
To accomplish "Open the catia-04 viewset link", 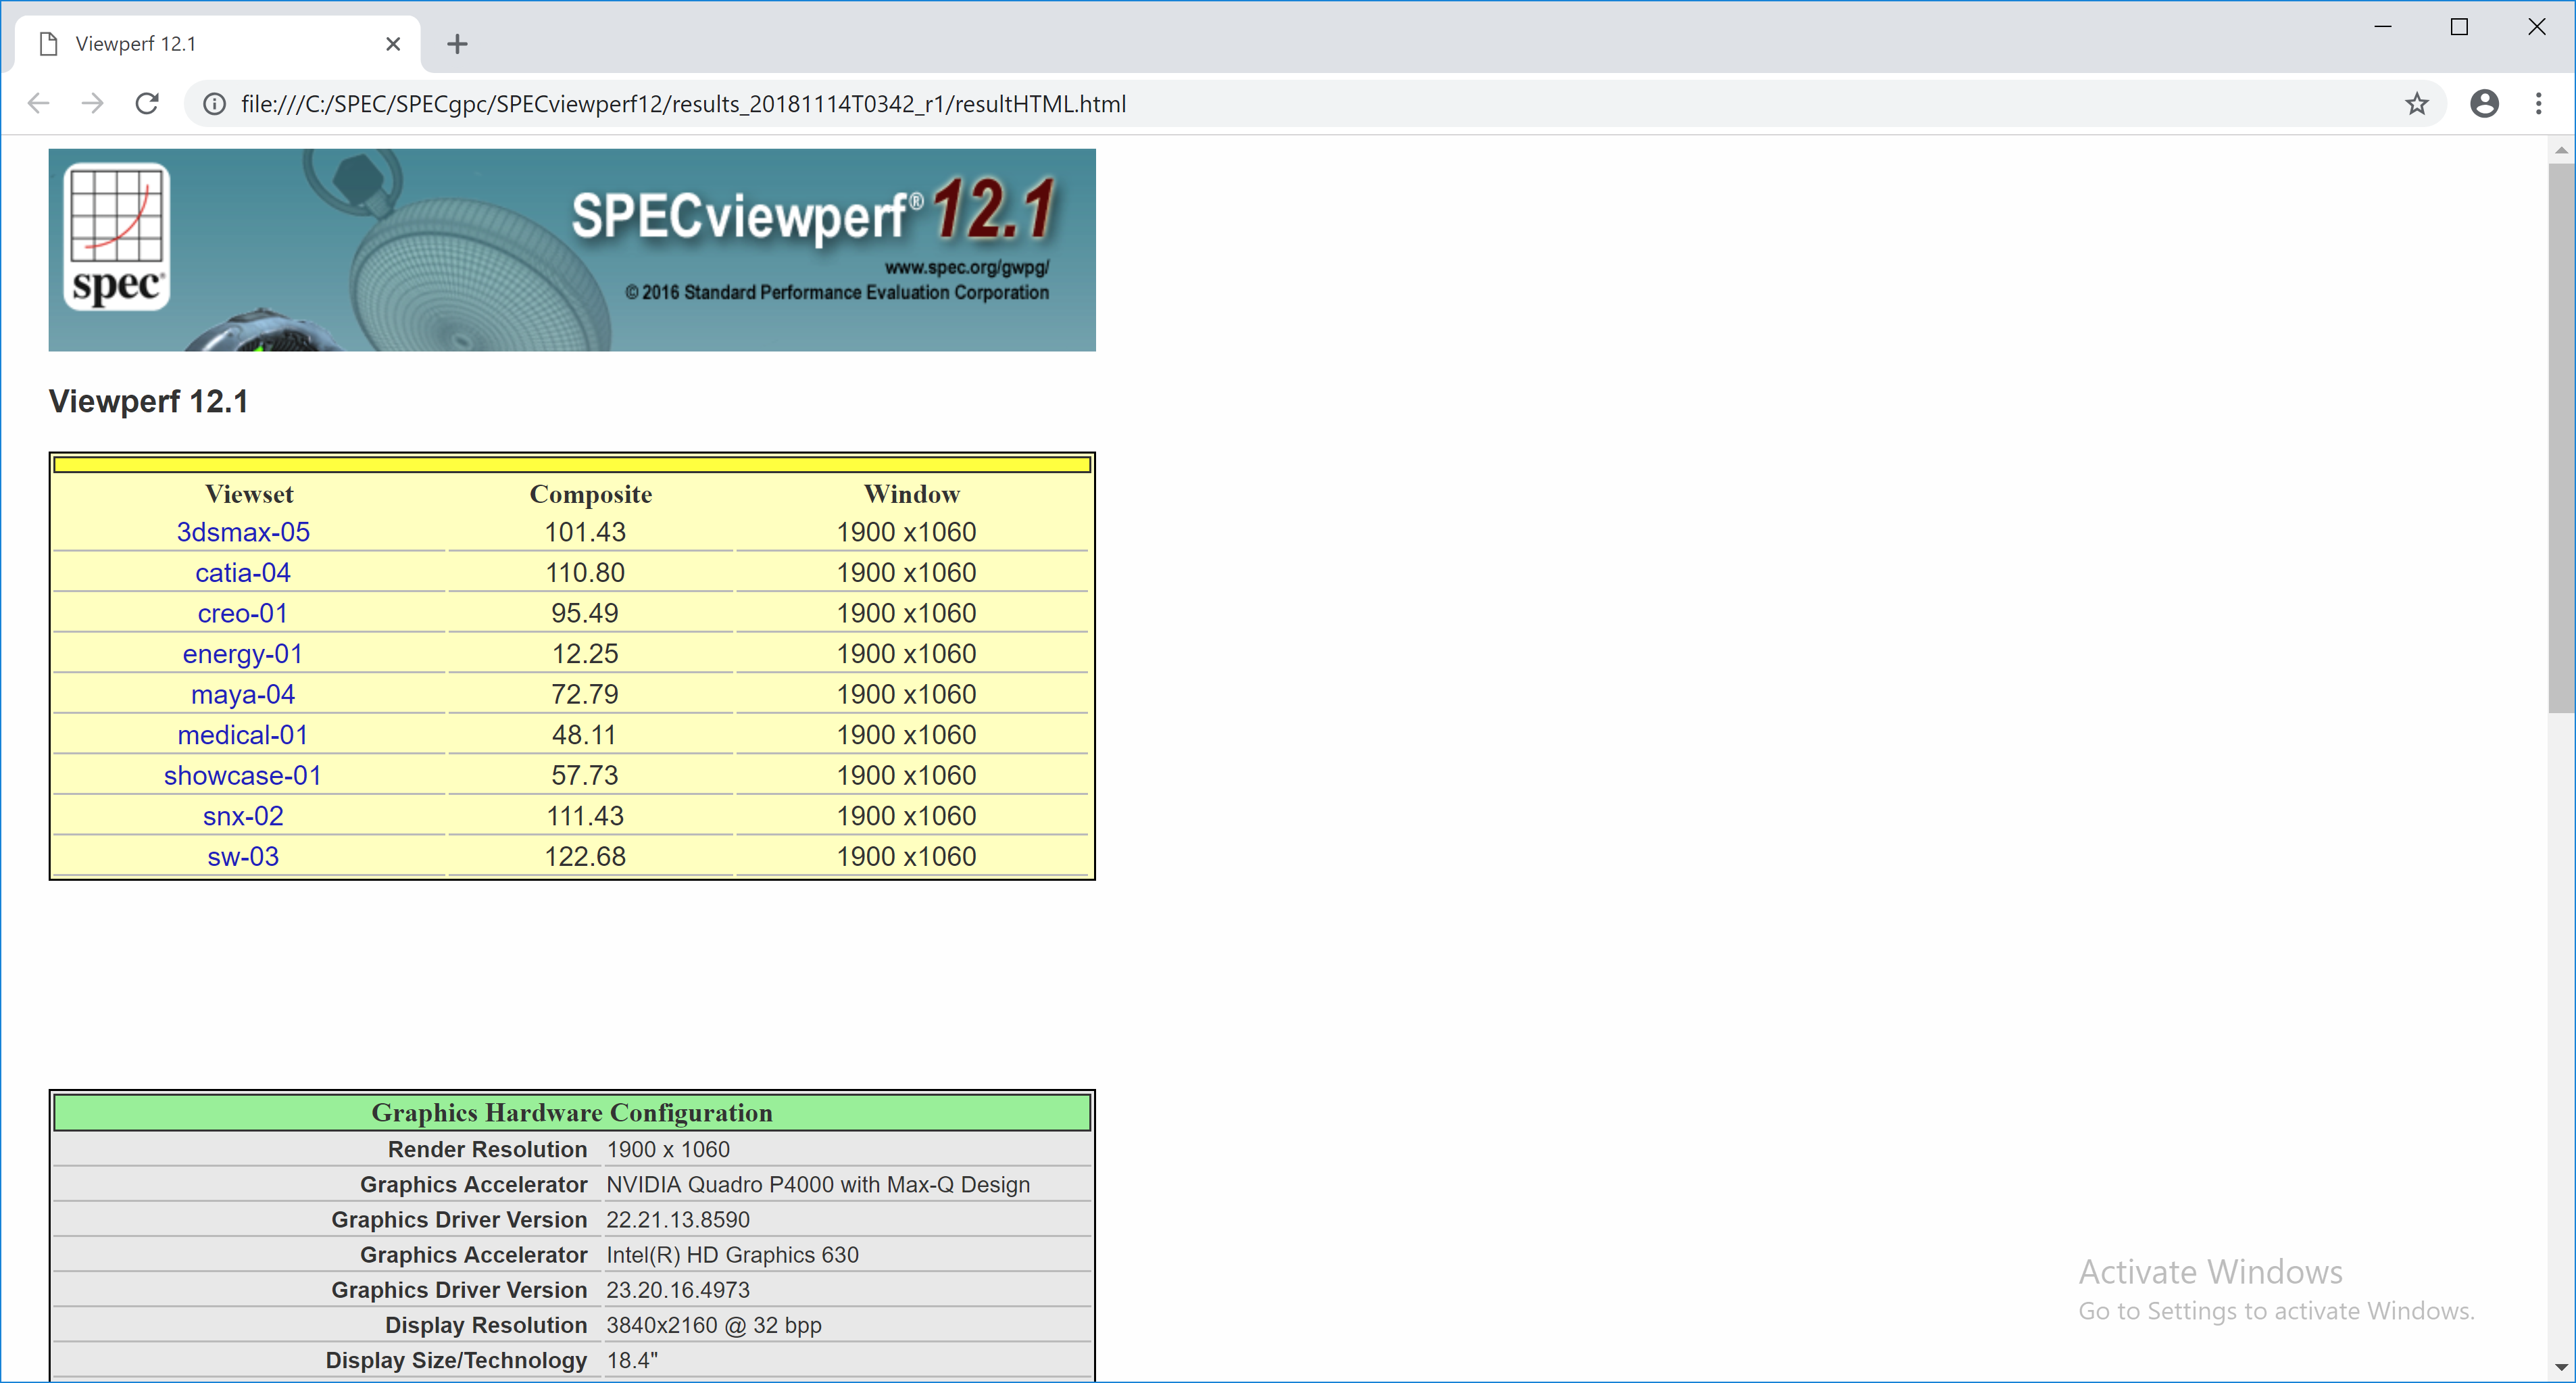I will 243,573.
